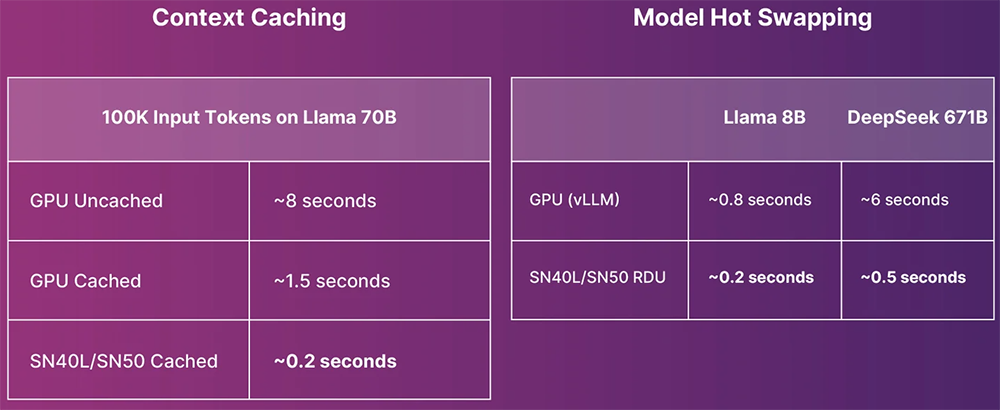Click the Context Caching heading
This screenshot has width=1000, height=410.
(248, 19)
